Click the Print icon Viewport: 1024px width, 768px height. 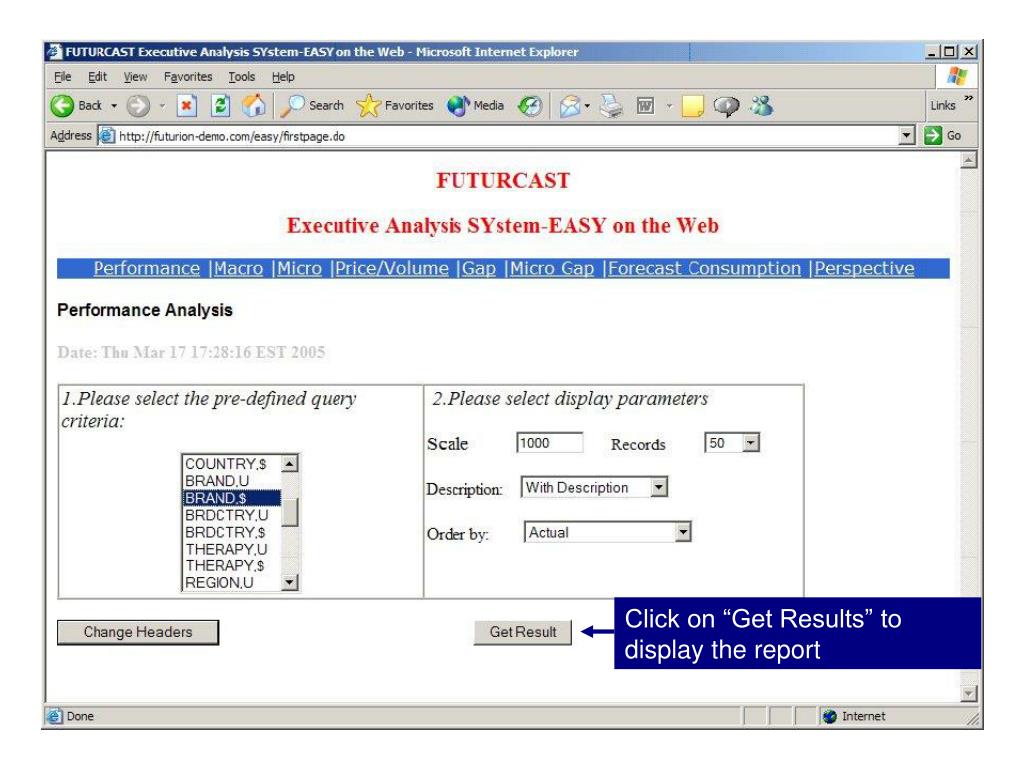pos(612,106)
